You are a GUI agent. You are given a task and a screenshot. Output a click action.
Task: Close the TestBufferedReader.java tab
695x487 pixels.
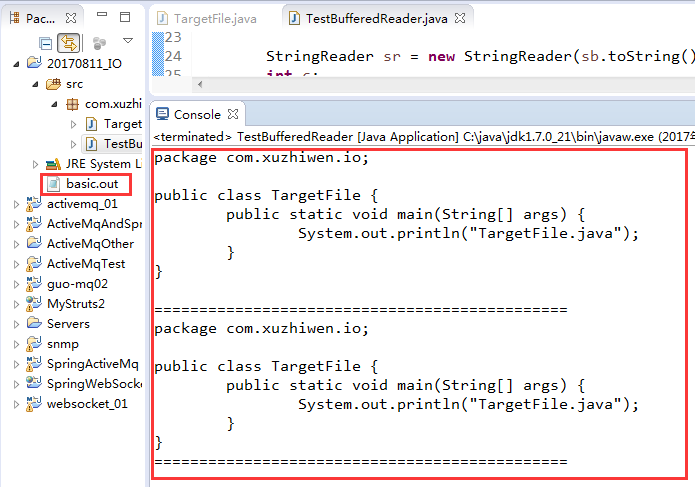[x=461, y=18]
